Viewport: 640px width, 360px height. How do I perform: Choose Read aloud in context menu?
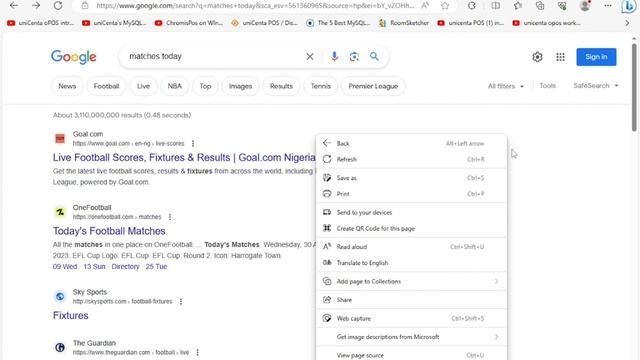[411, 247]
